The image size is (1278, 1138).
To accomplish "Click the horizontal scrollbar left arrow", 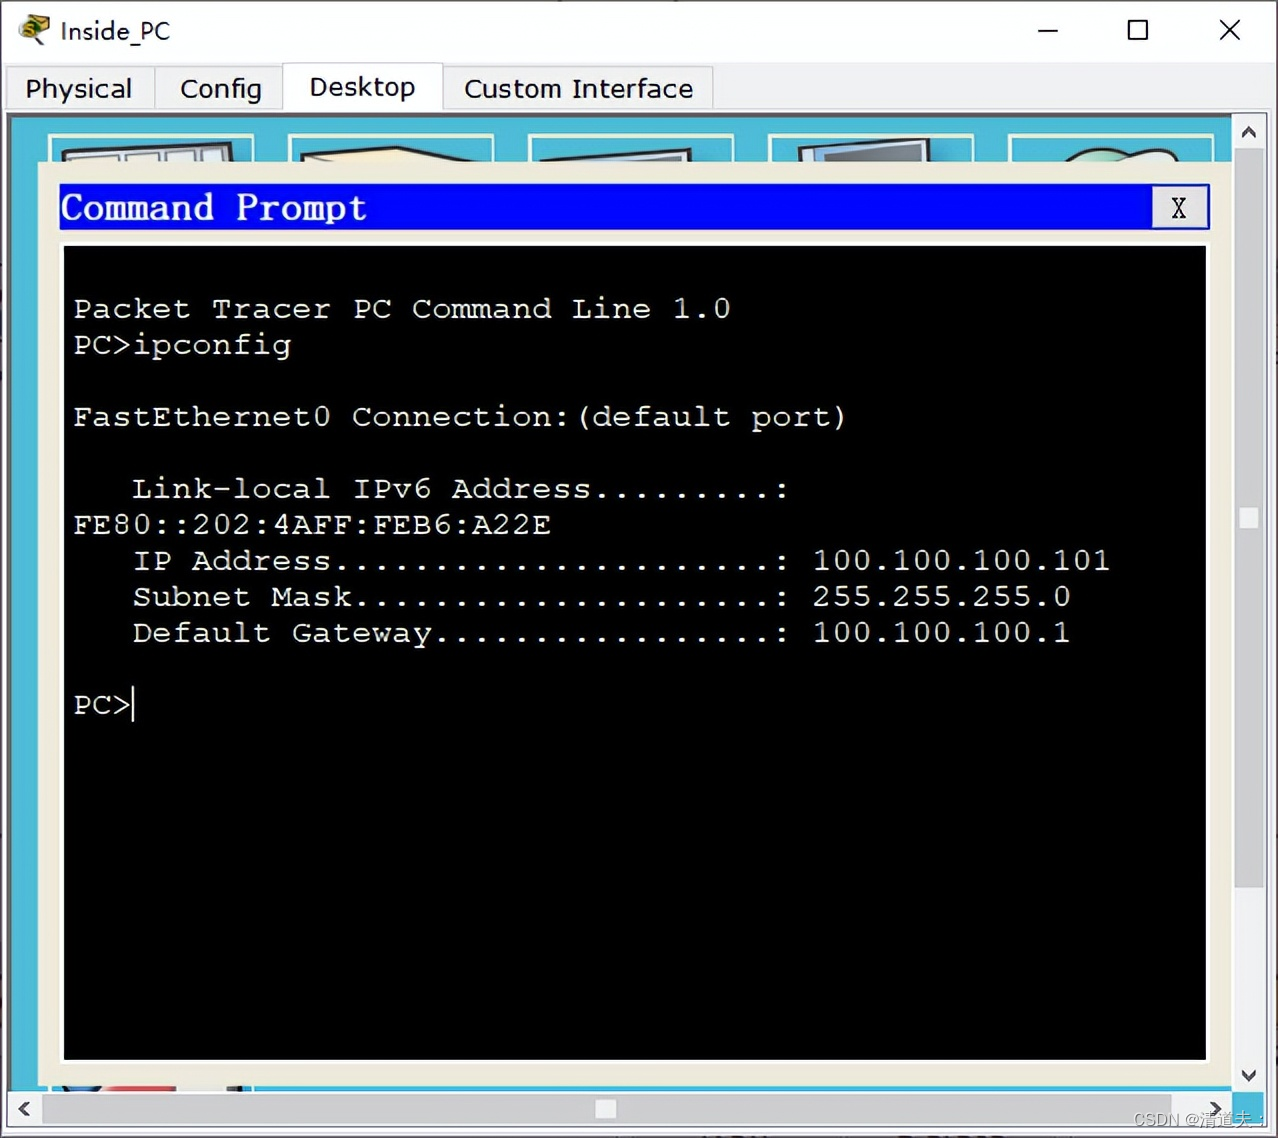I will pyautogui.click(x=24, y=1108).
